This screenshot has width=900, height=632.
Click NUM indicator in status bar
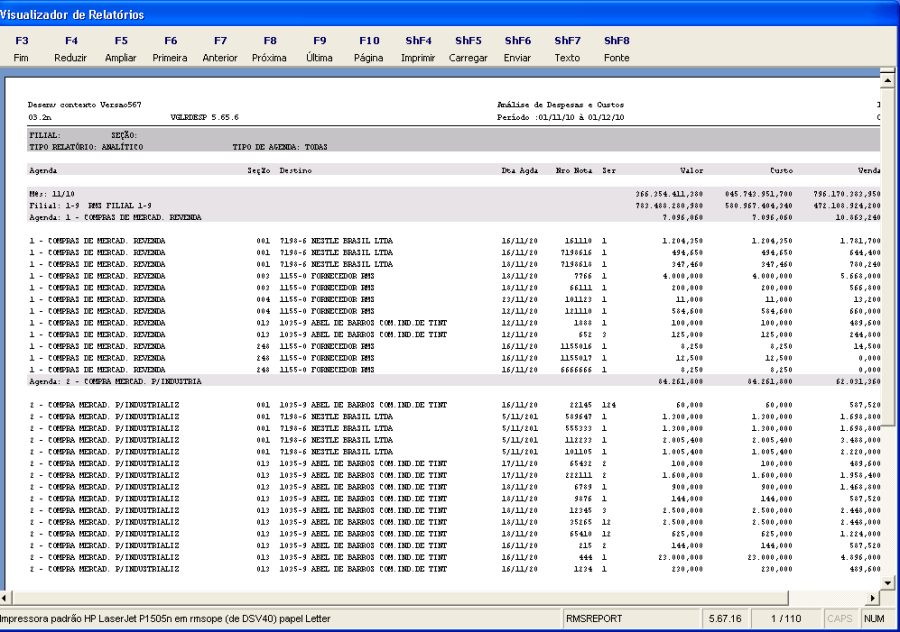click(x=874, y=619)
